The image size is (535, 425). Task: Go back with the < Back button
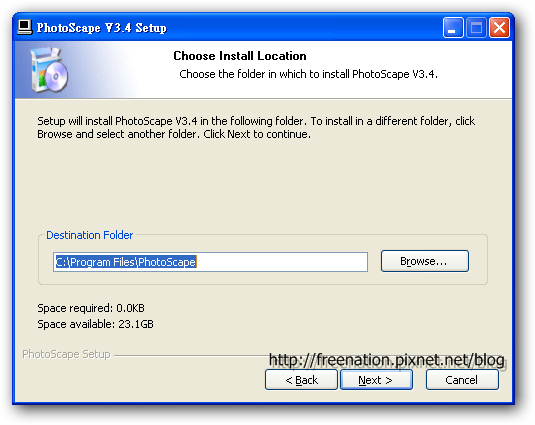(301, 380)
